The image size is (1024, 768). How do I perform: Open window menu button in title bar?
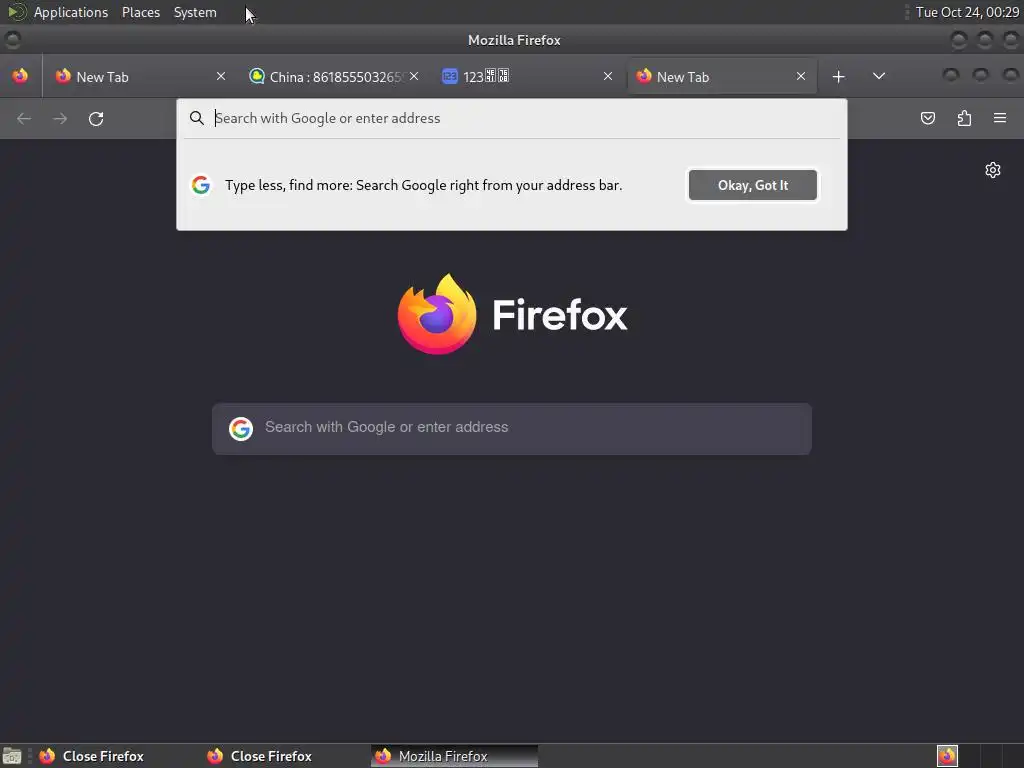12,40
